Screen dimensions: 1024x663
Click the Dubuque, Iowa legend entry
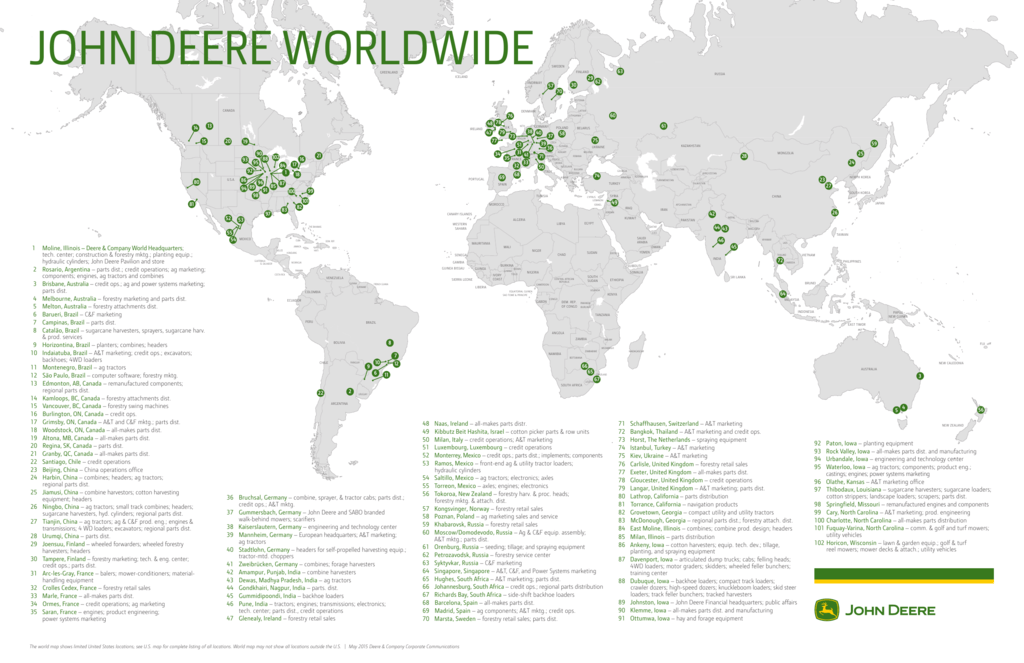pyautogui.click(x=707, y=587)
